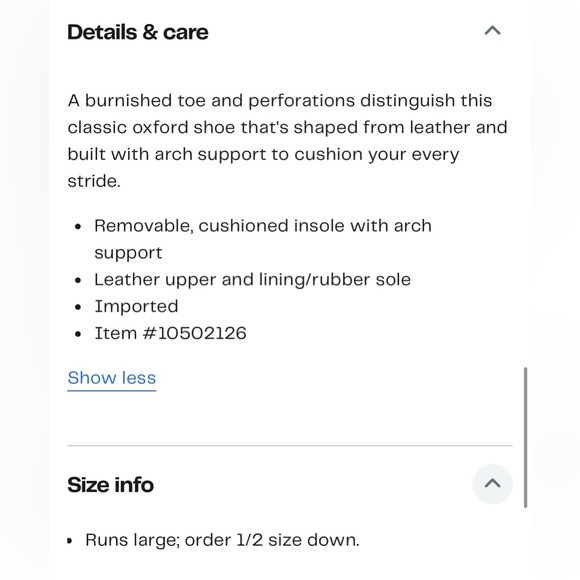Click the Imported bullet item

point(136,306)
